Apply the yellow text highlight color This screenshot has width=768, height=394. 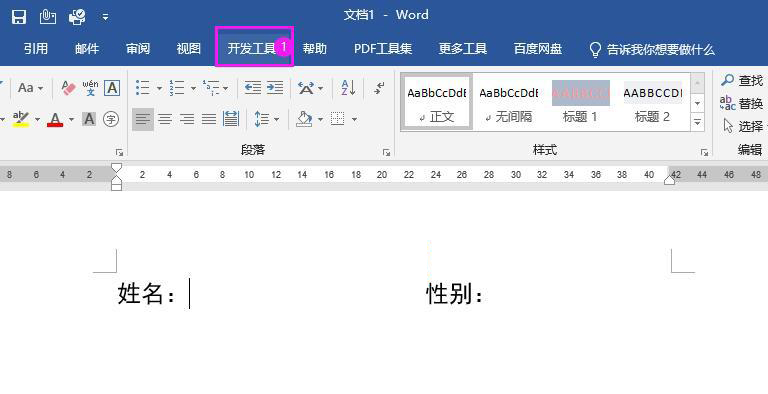[21, 119]
